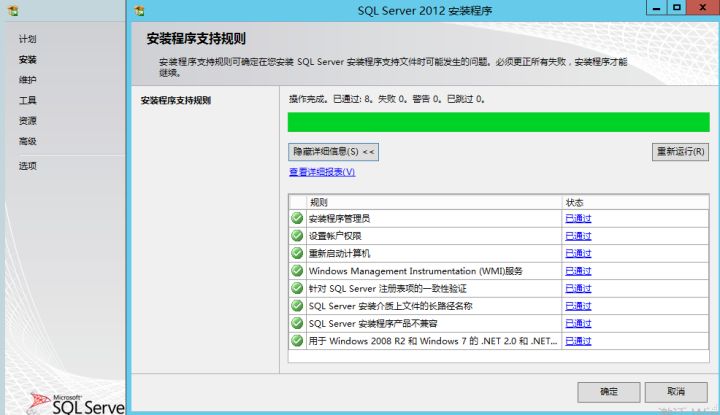Maximize the SQL Server 2012 setup window

pyautogui.click(x=676, y=8)
